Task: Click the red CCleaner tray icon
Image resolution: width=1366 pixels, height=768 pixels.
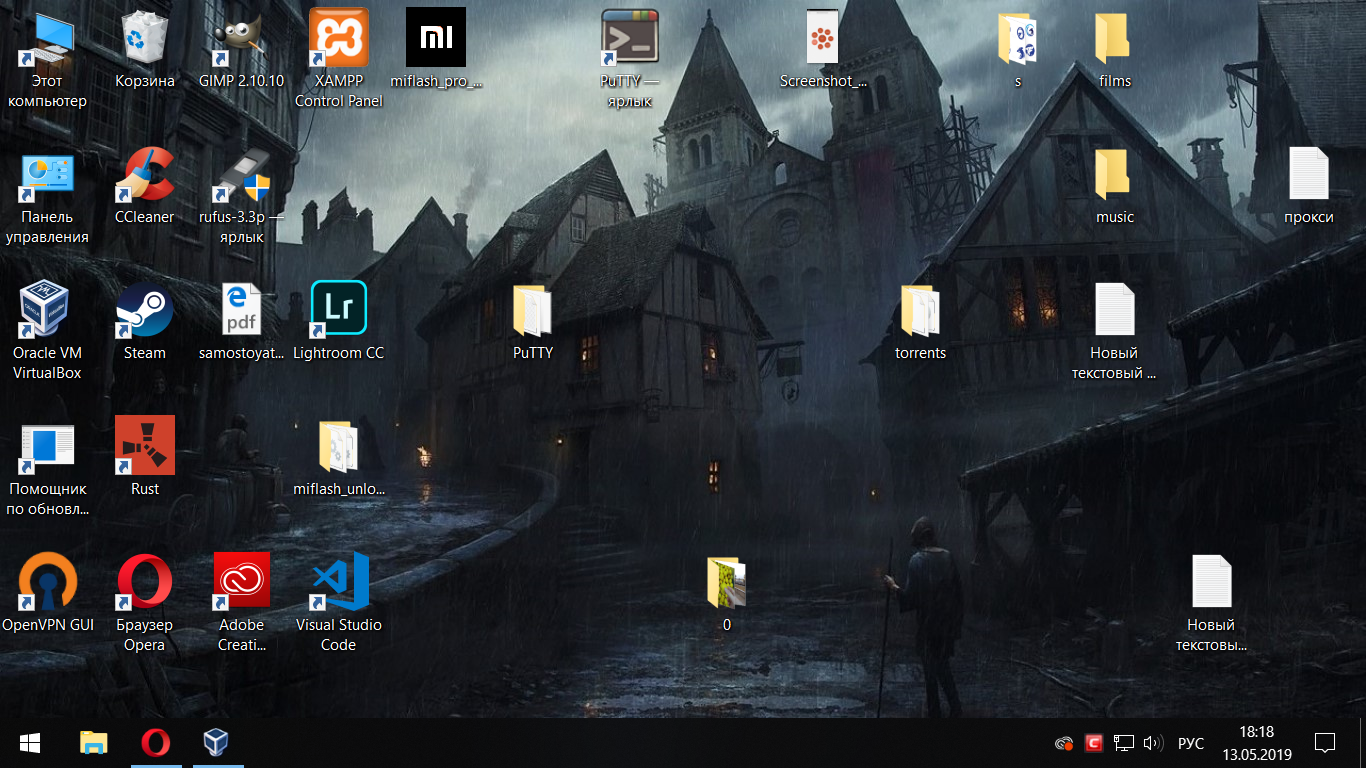Action: [1095, 743]
